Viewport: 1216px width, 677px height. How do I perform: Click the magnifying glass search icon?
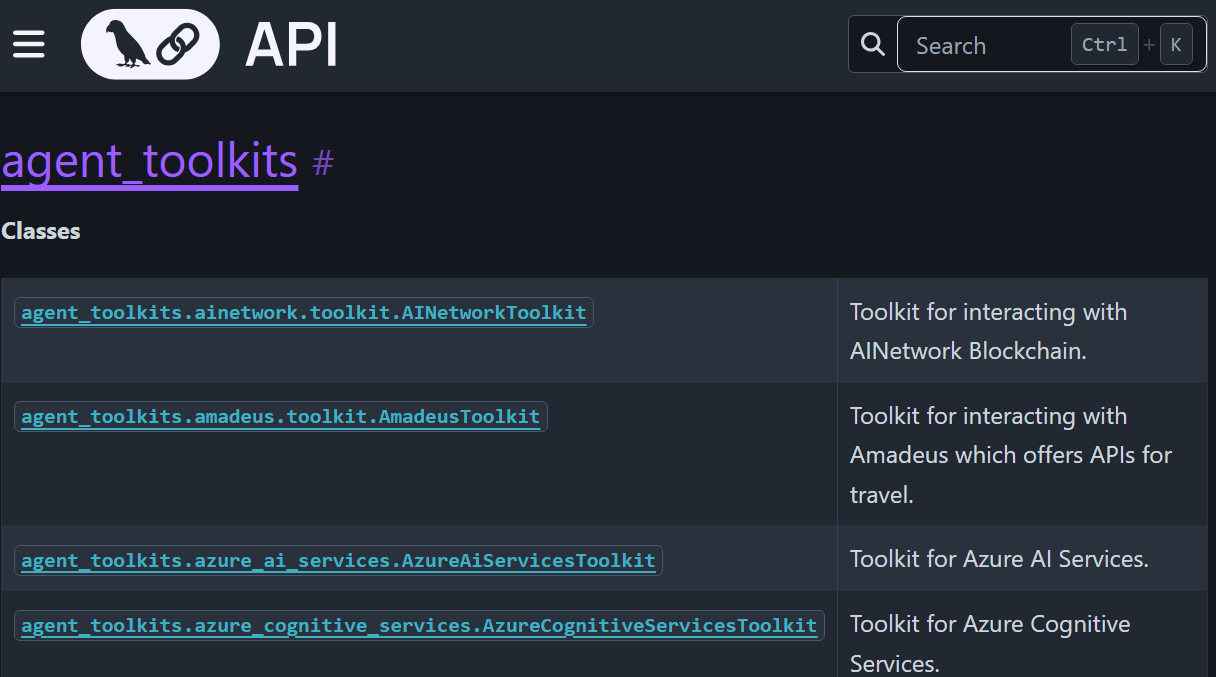click(873, 44)
